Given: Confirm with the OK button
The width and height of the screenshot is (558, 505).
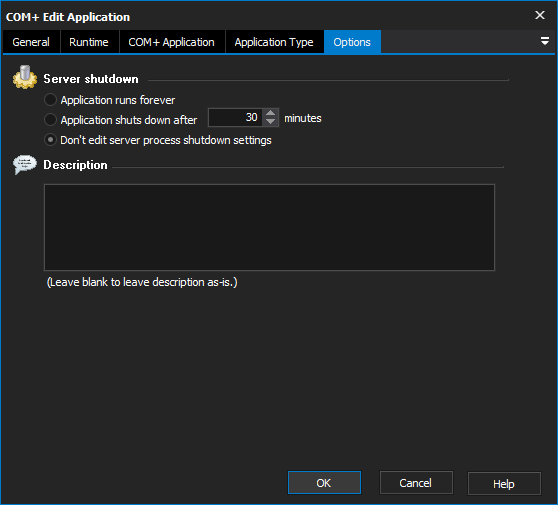Looking at the screenshot, I should tap(324, 483).
